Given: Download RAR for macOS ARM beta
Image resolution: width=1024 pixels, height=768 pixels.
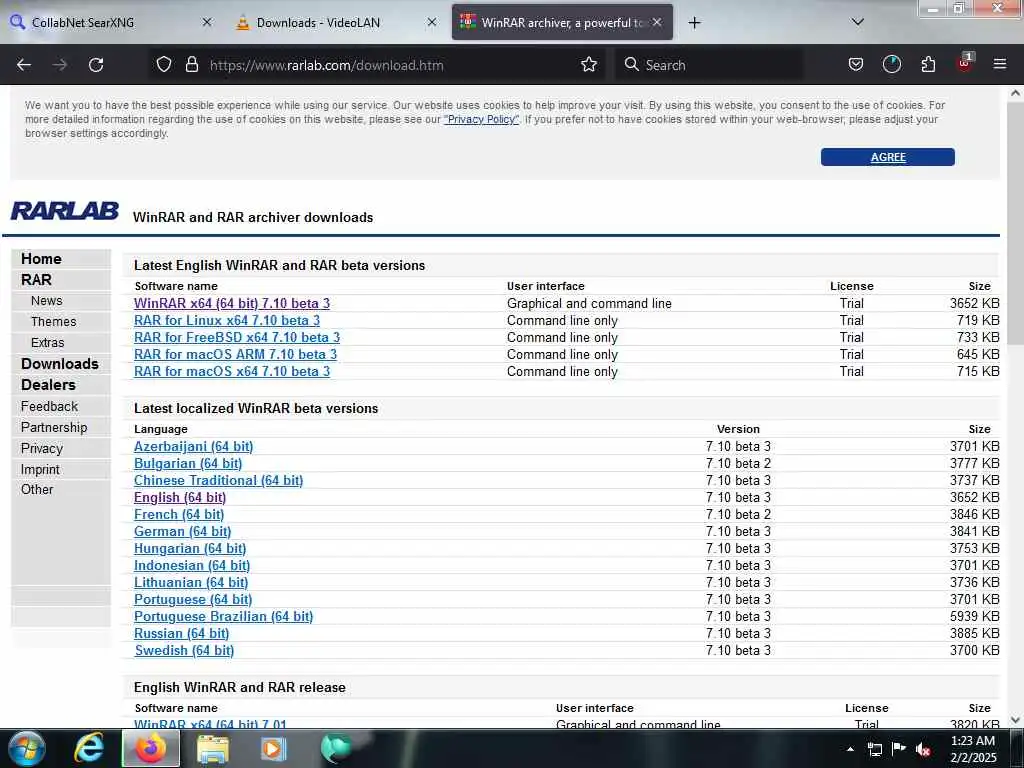Looking at the screenshot, I should click(x=235, y=355).
